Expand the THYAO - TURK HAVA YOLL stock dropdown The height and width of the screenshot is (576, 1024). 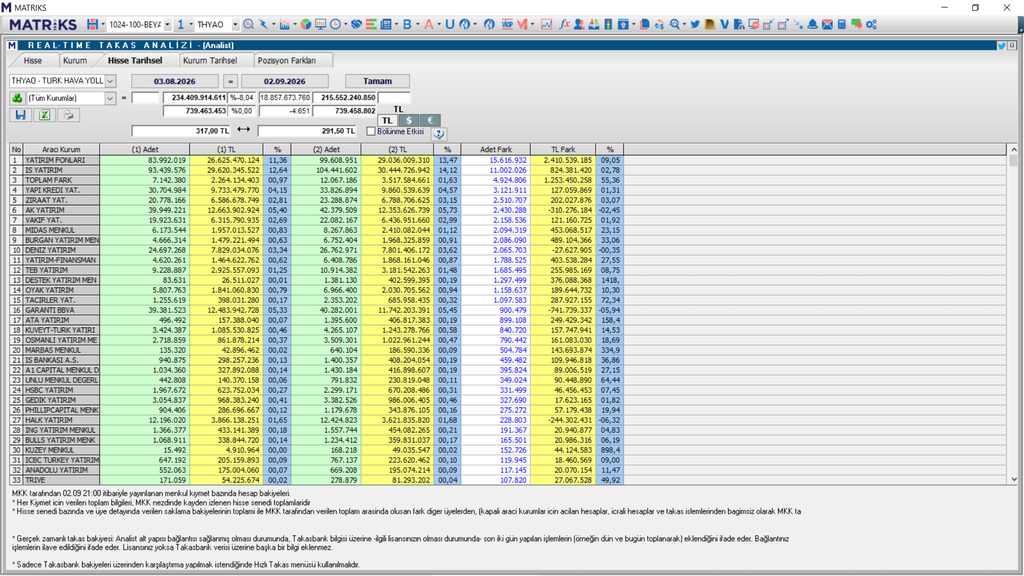point(110,80)
